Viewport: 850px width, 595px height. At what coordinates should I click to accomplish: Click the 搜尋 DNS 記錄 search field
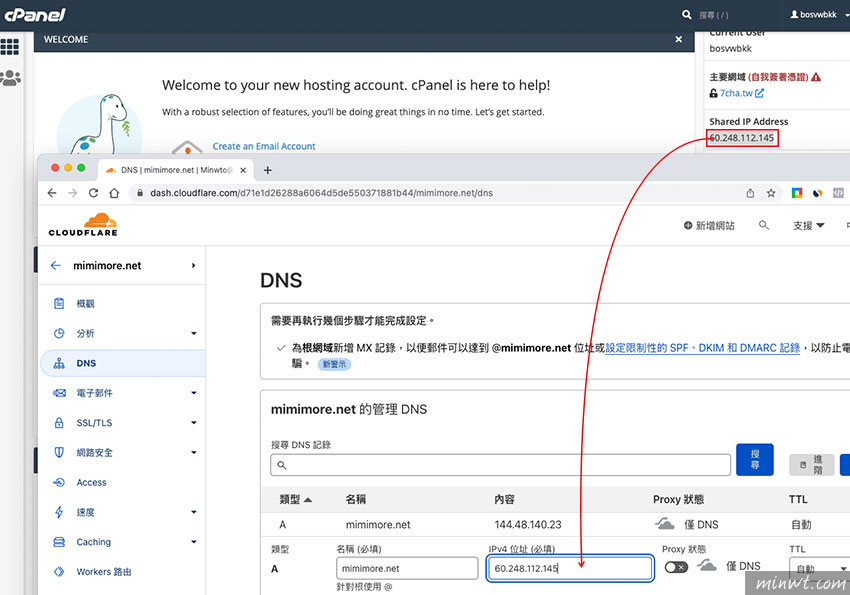500,465
